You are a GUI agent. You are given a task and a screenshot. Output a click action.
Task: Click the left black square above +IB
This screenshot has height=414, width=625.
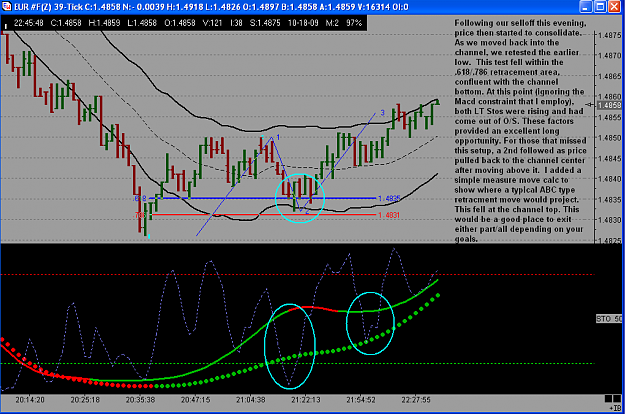tap(608, 398)
